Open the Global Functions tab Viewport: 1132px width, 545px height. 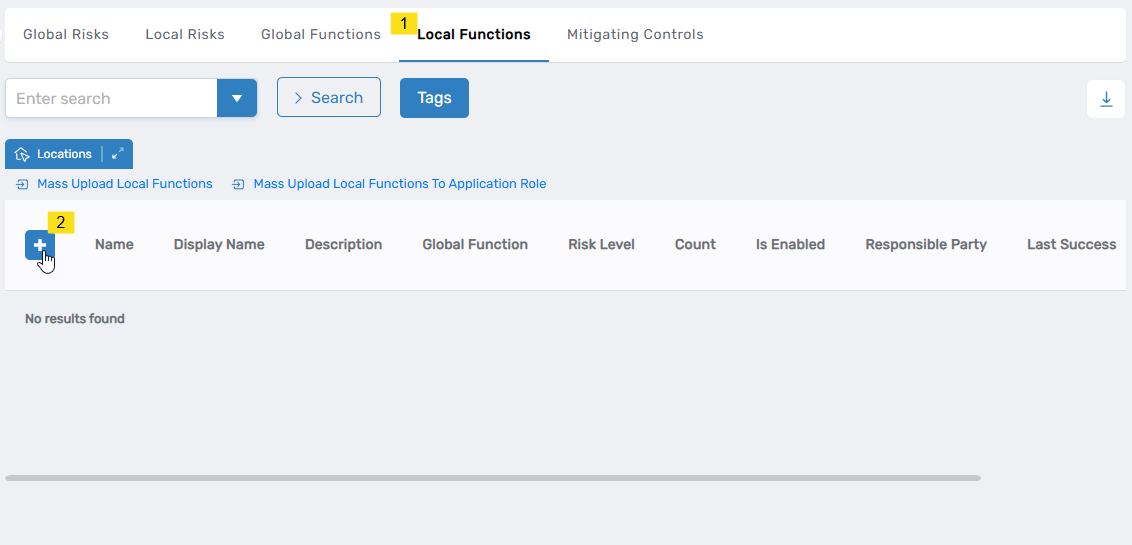pyautogui.click(x=321, y=34)
